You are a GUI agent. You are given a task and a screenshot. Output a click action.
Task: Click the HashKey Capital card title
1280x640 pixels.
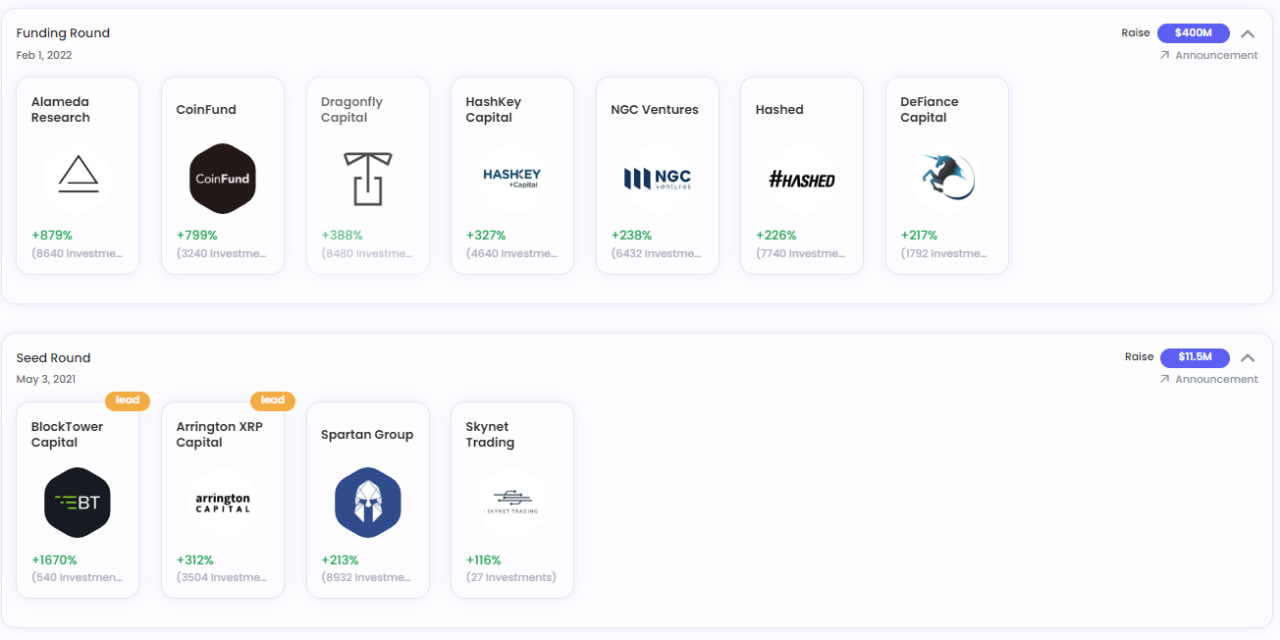click(x=495, y=110)
